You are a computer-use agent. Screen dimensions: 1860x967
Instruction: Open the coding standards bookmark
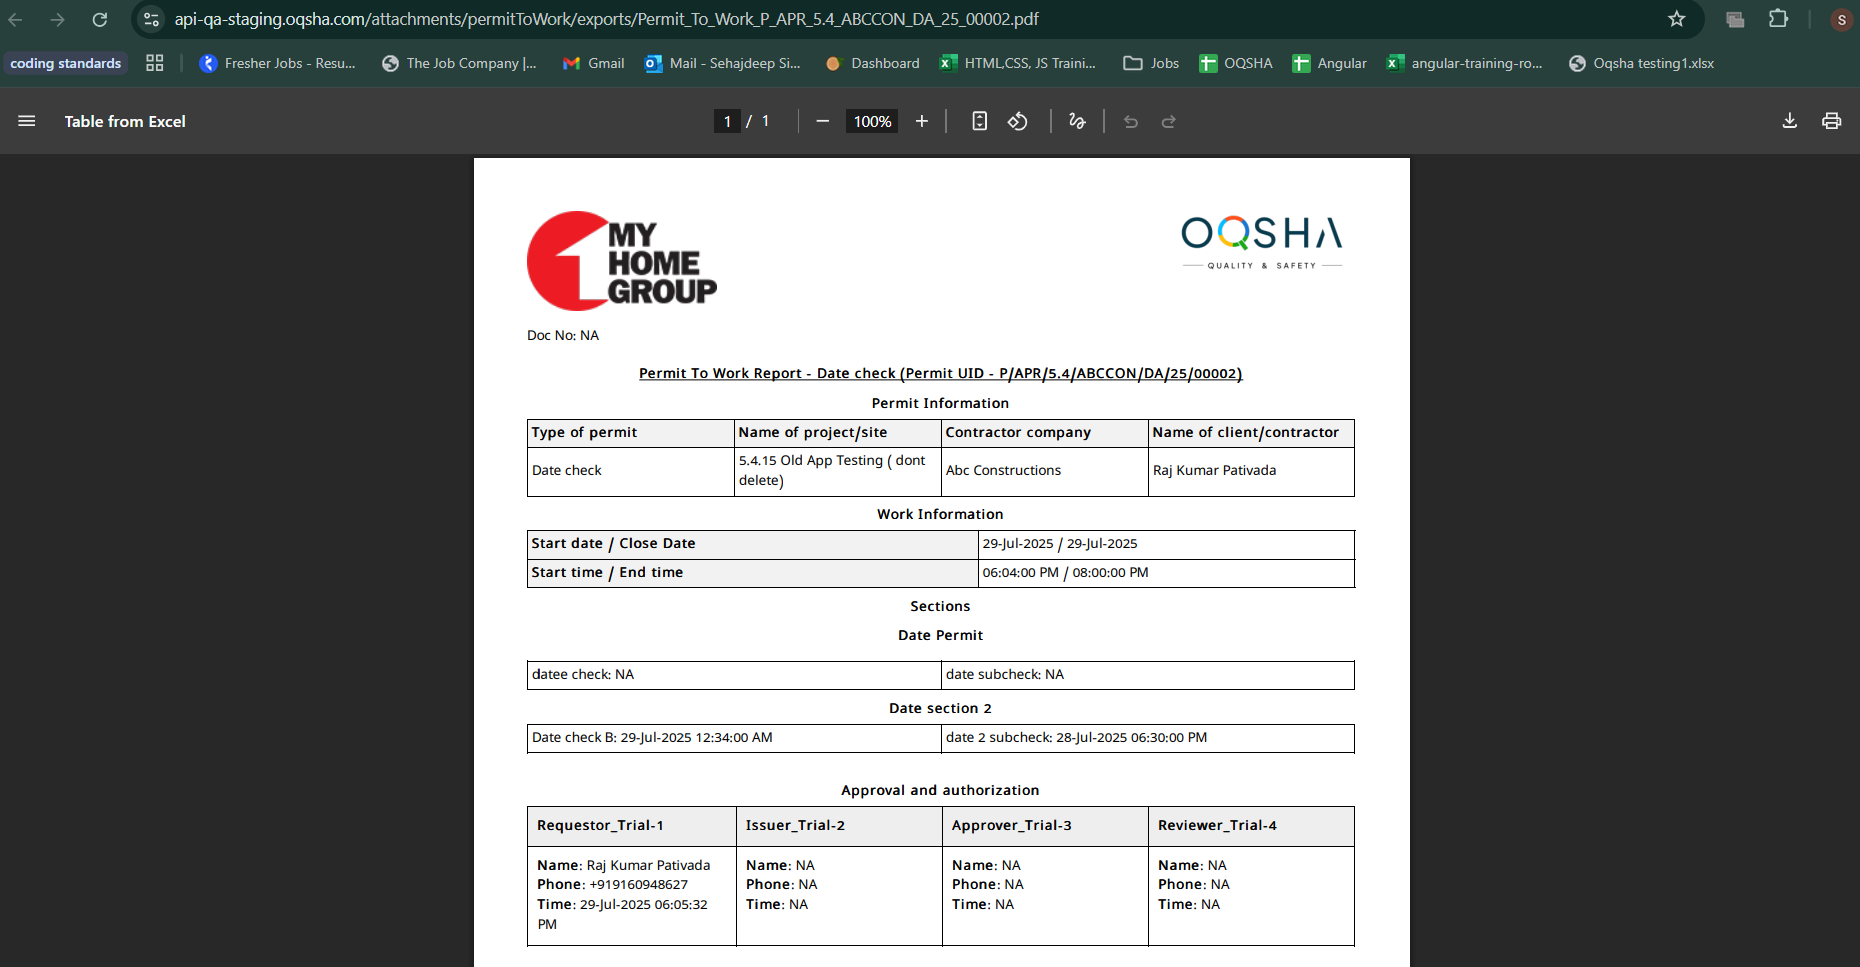66,63
